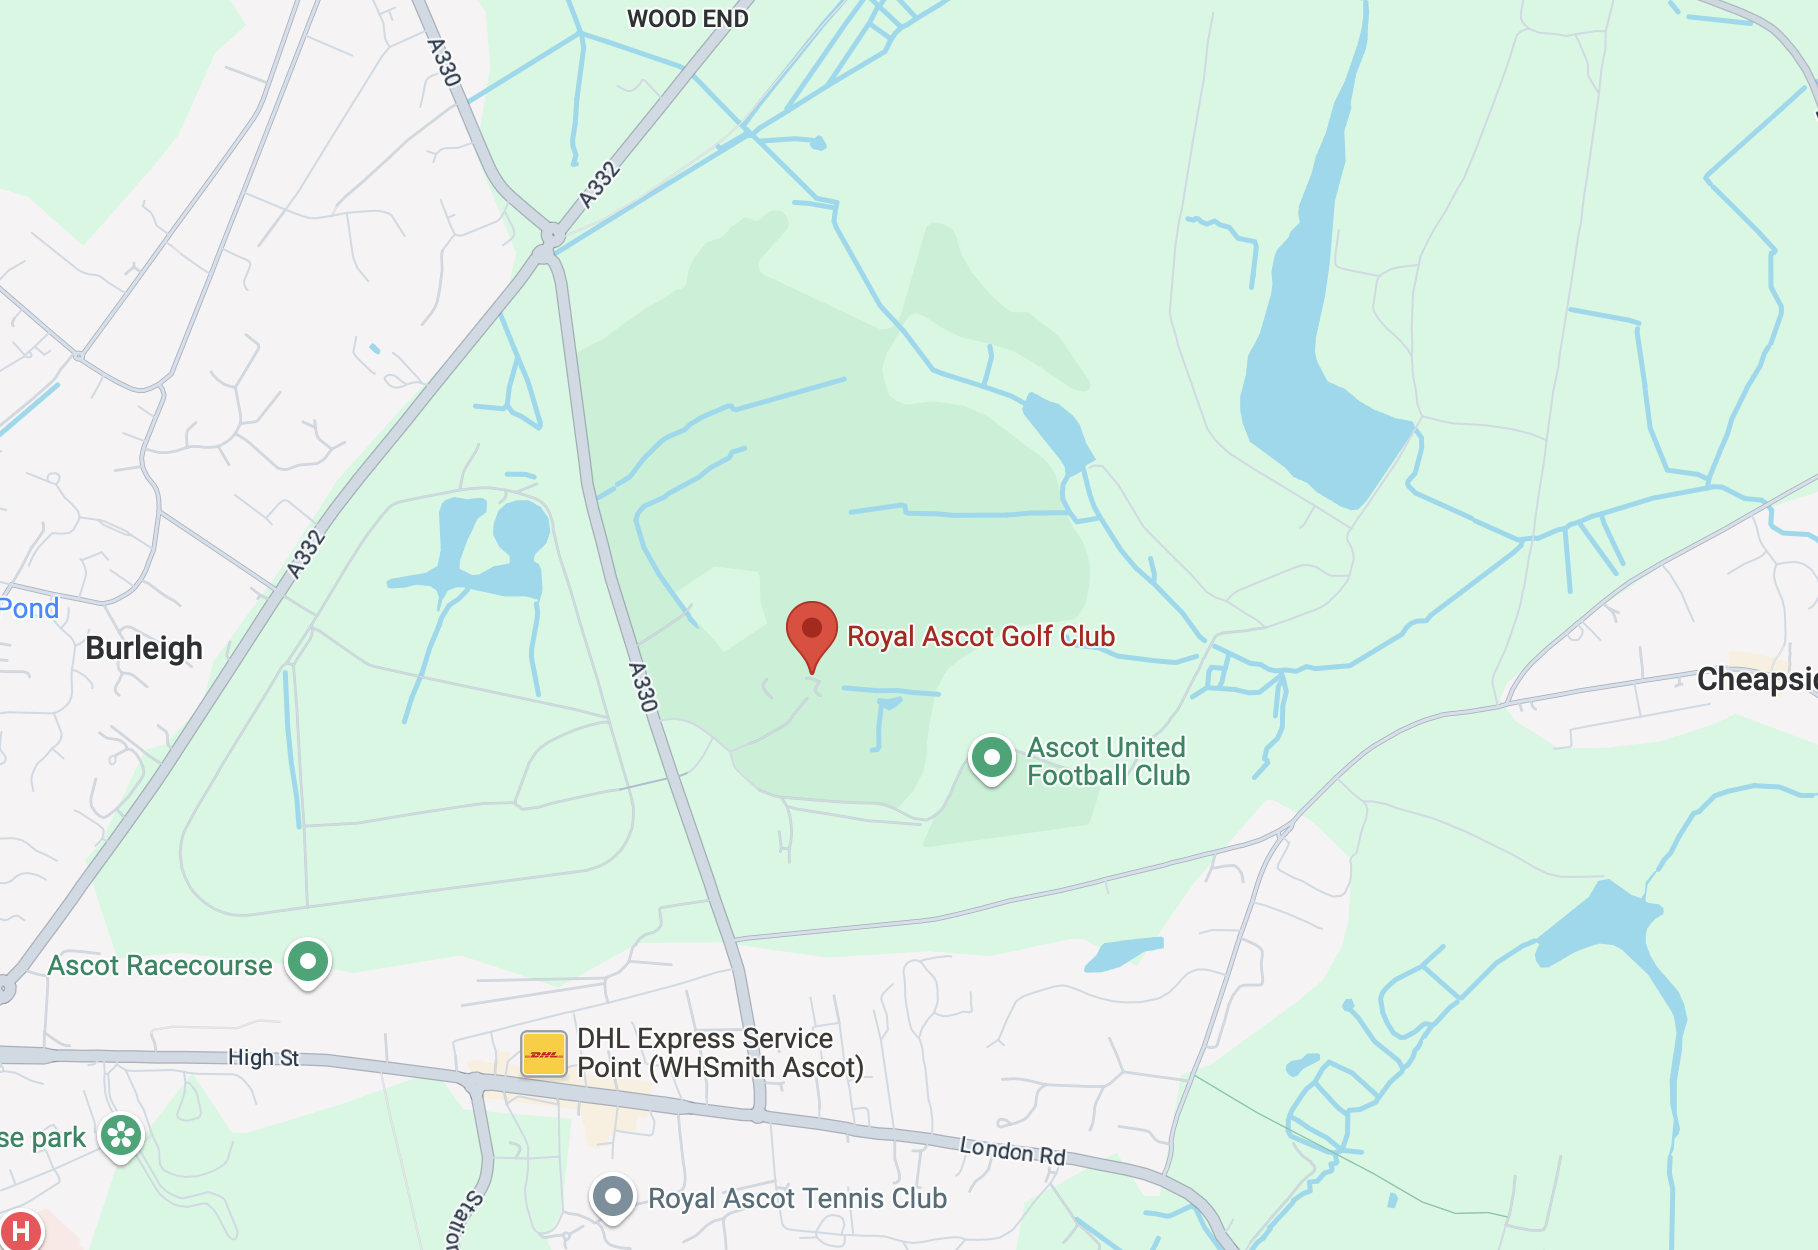Click the London Rd road label
Screen dimensions: 1818x1250
click(x=1012, y=1151)
